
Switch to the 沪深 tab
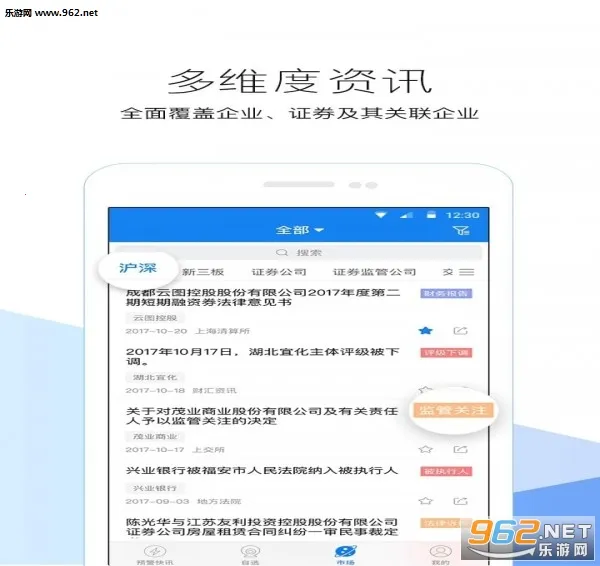click(x=137, y=269)
